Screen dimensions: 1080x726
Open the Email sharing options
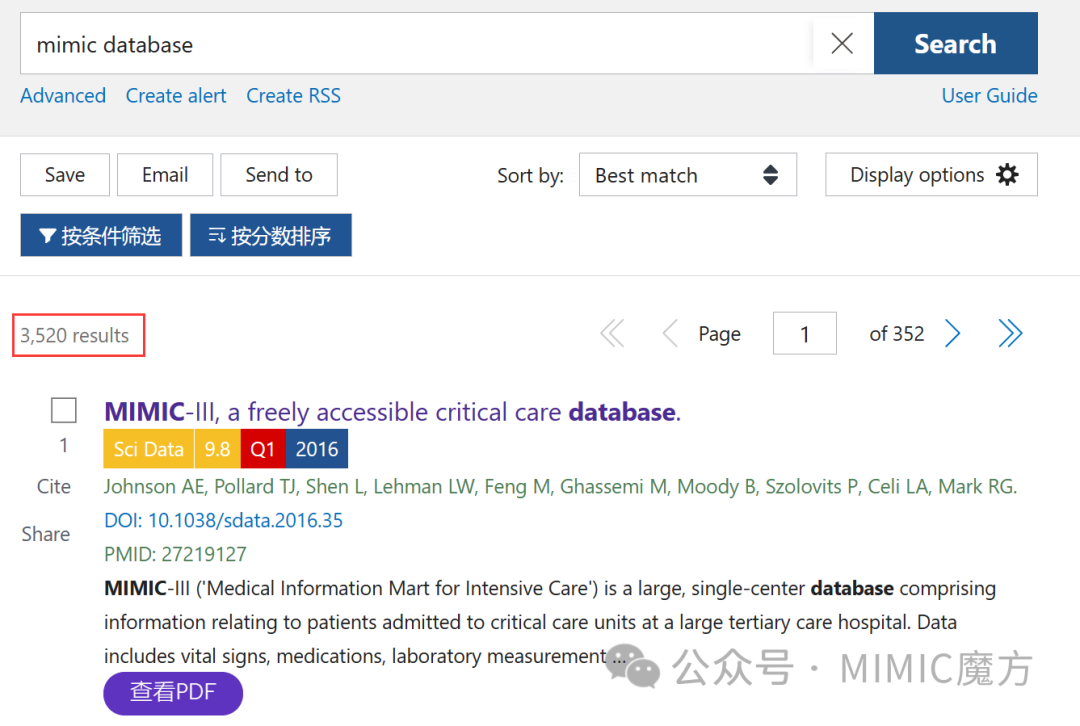click(x=164, y=174)
